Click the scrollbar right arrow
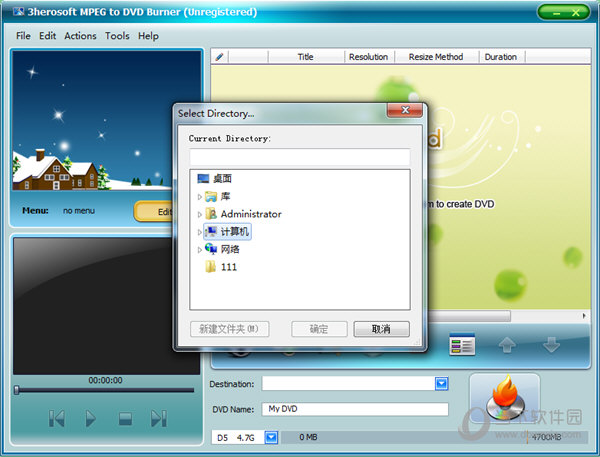Image resolution: width=600 pixels, height=457 pixels. (584, 316)
